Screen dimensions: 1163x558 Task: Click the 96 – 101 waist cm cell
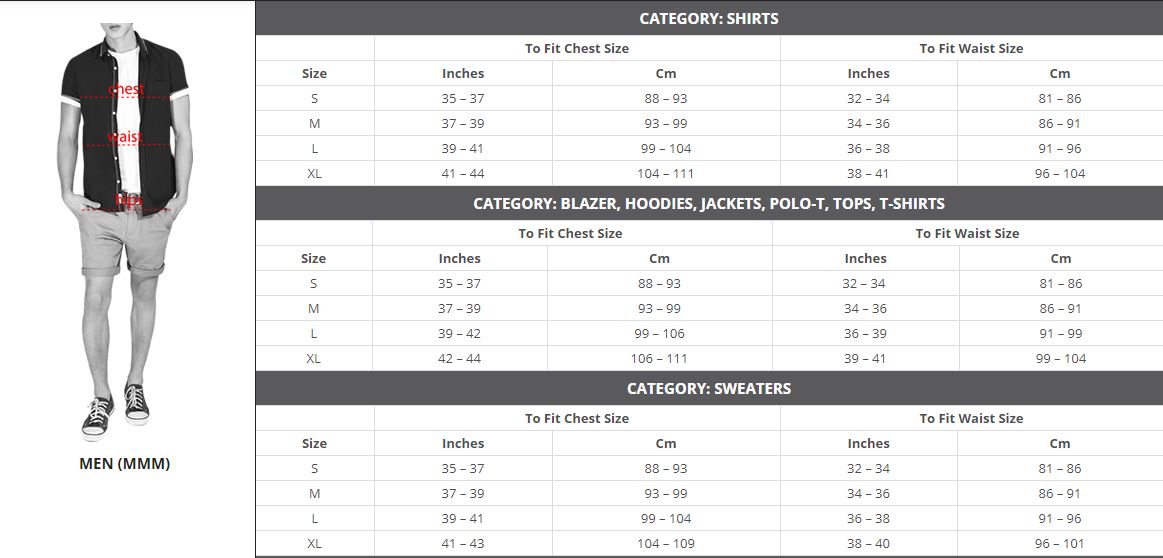1061,543
